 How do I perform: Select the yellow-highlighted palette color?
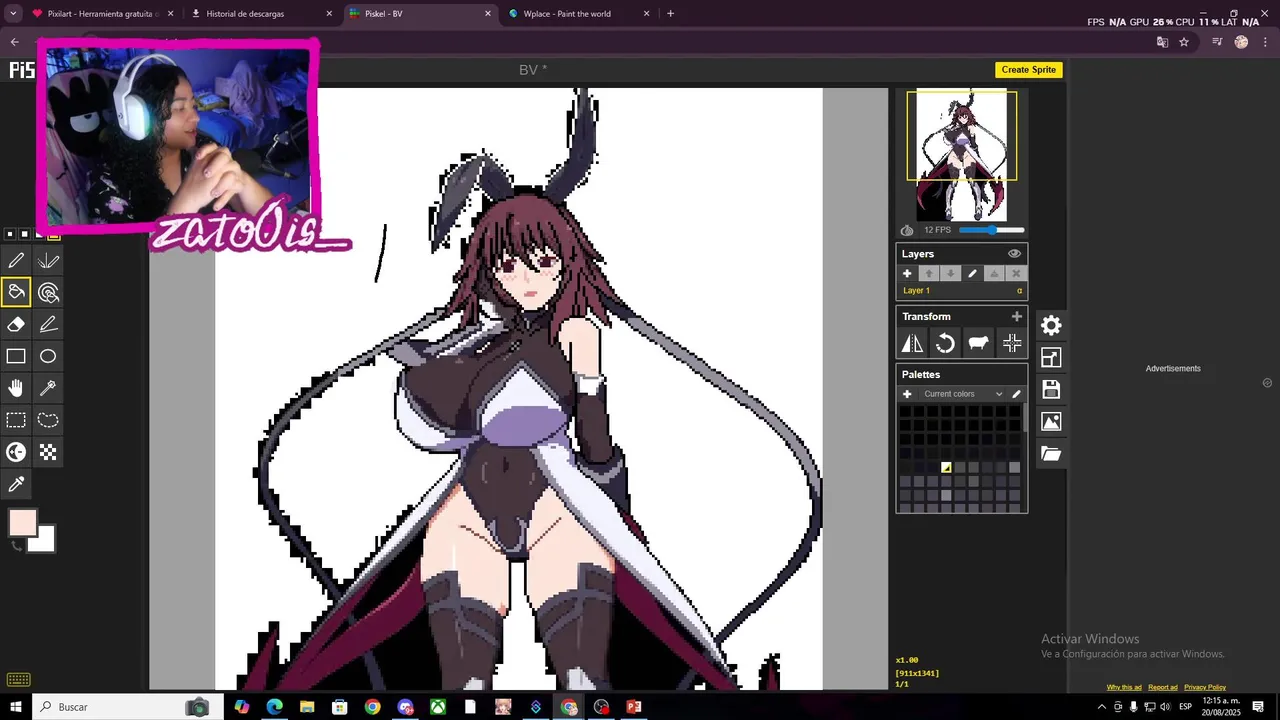(x=946, y=467)
